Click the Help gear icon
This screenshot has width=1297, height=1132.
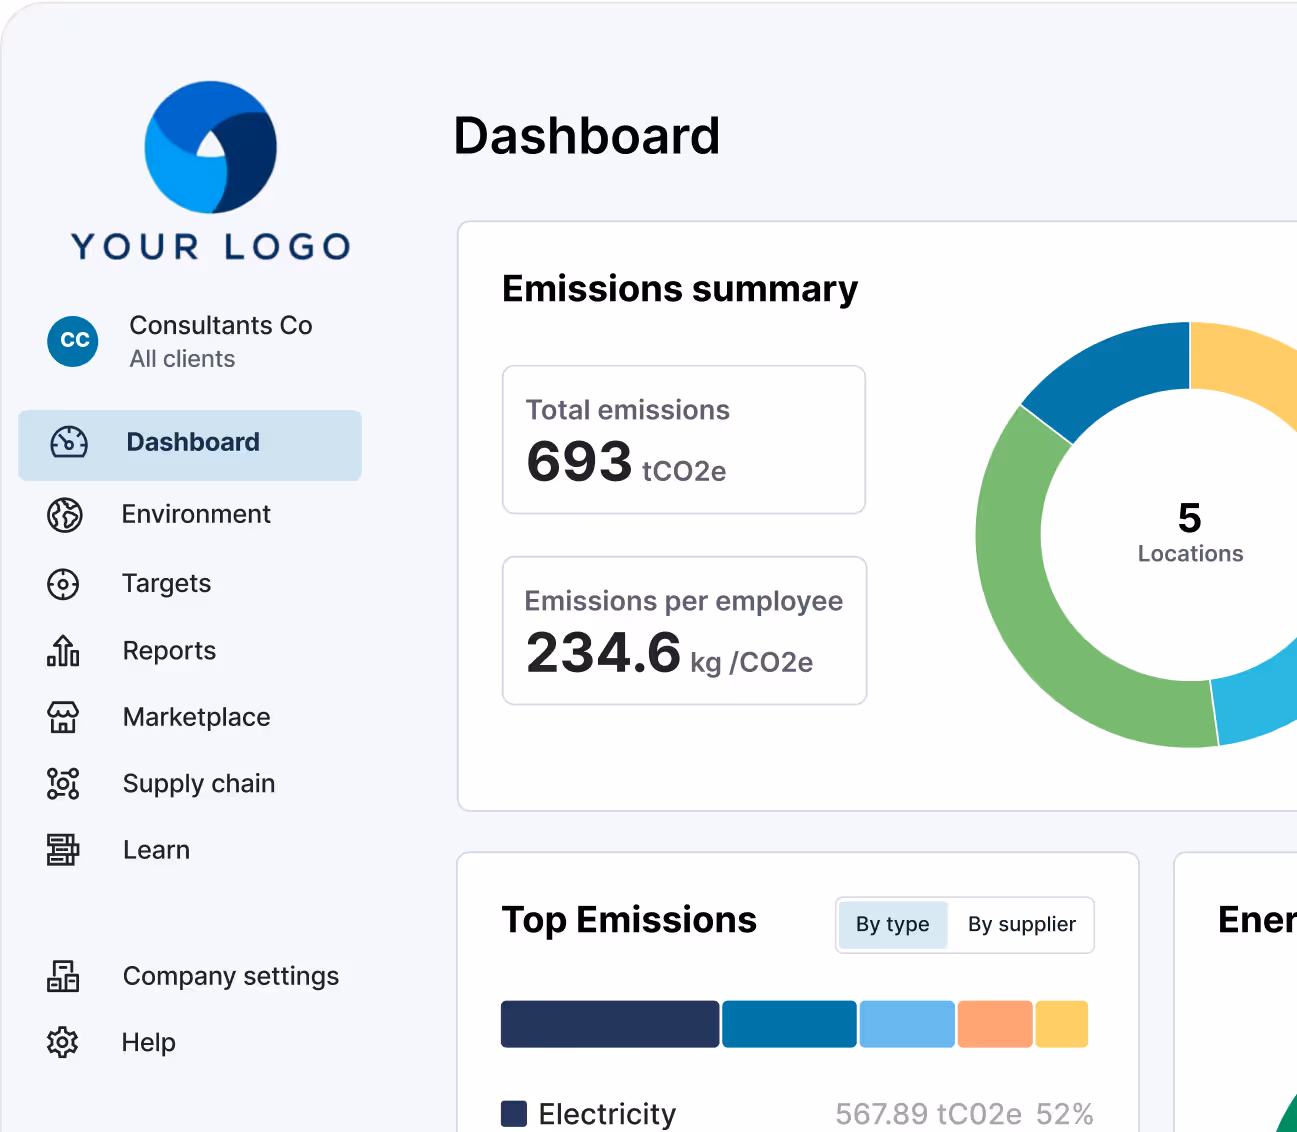pyautogui.click(x=63, y=1042)
